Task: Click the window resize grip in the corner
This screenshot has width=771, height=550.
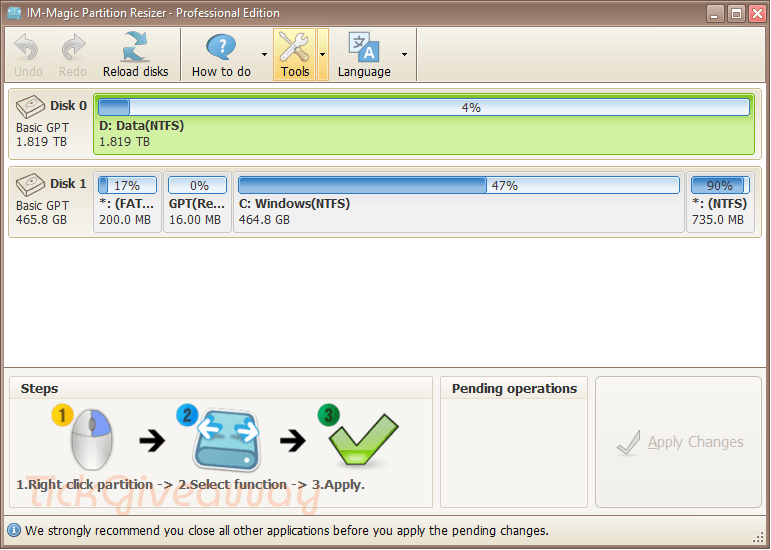Action: click(759, 537)
